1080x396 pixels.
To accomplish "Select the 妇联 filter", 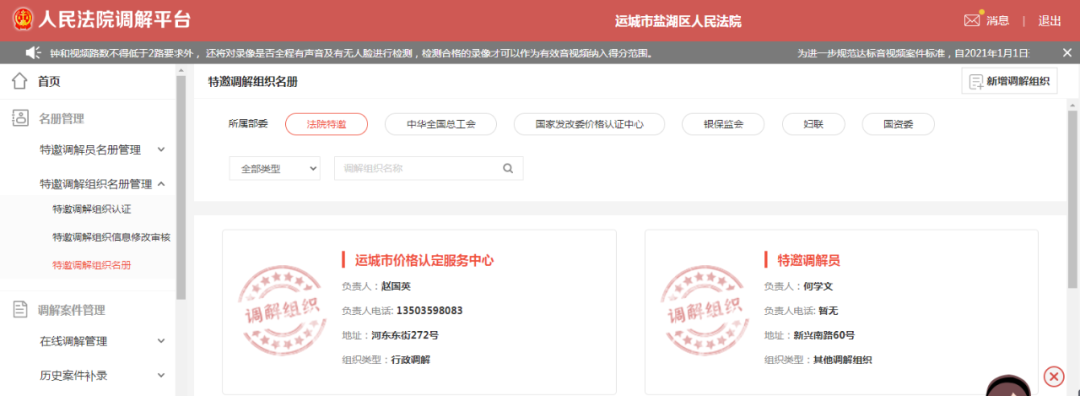I will [813, 125].
